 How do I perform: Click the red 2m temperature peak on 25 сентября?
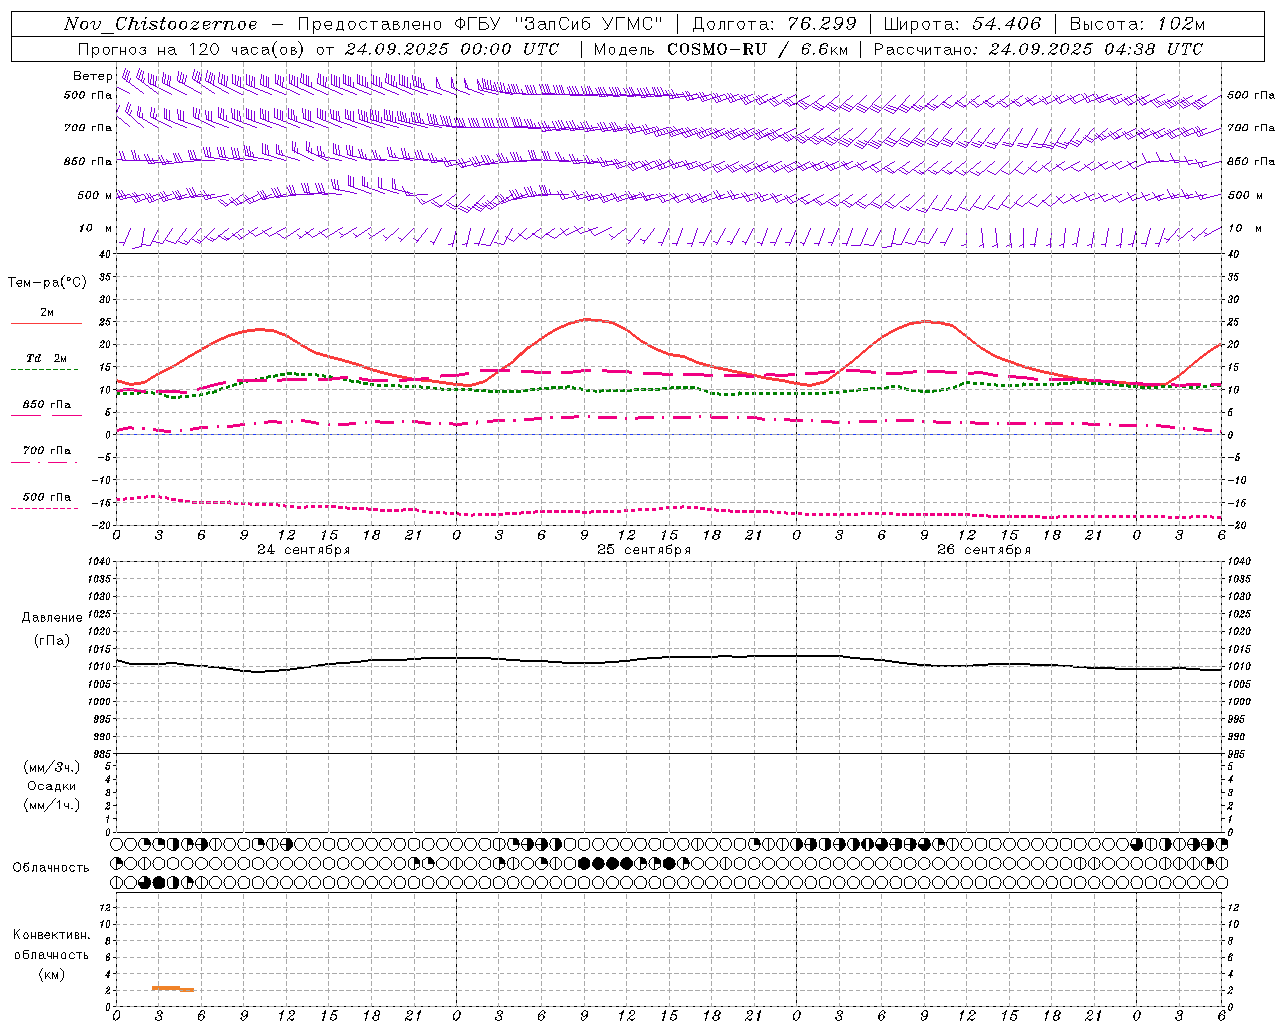tap(589, 319)
